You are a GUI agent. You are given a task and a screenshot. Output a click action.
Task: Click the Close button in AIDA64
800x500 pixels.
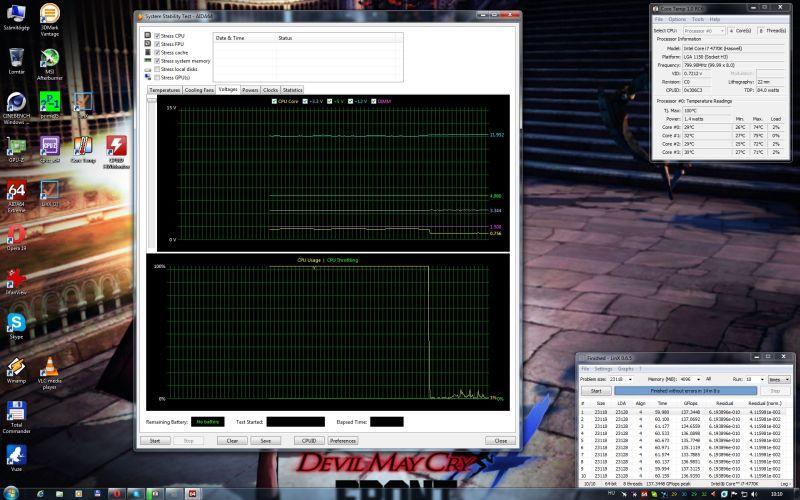(x=501, y=441)
